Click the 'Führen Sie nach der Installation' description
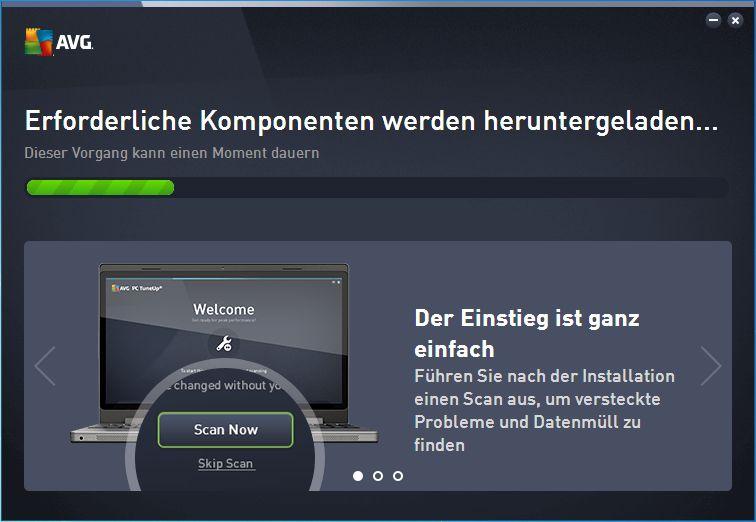The width and height of the screenshot is (756, 522). 544,410
